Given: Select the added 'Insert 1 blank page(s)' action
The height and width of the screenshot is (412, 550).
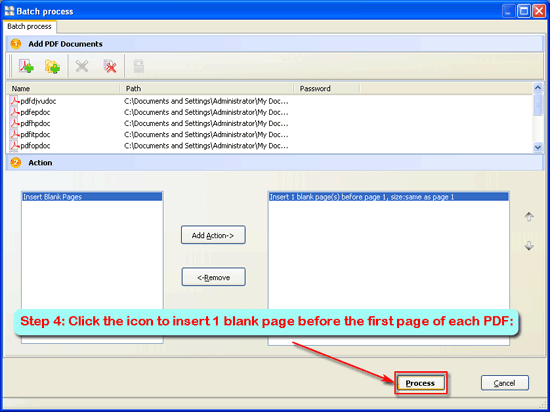Looking at the screenshot, I should point(389,197).
